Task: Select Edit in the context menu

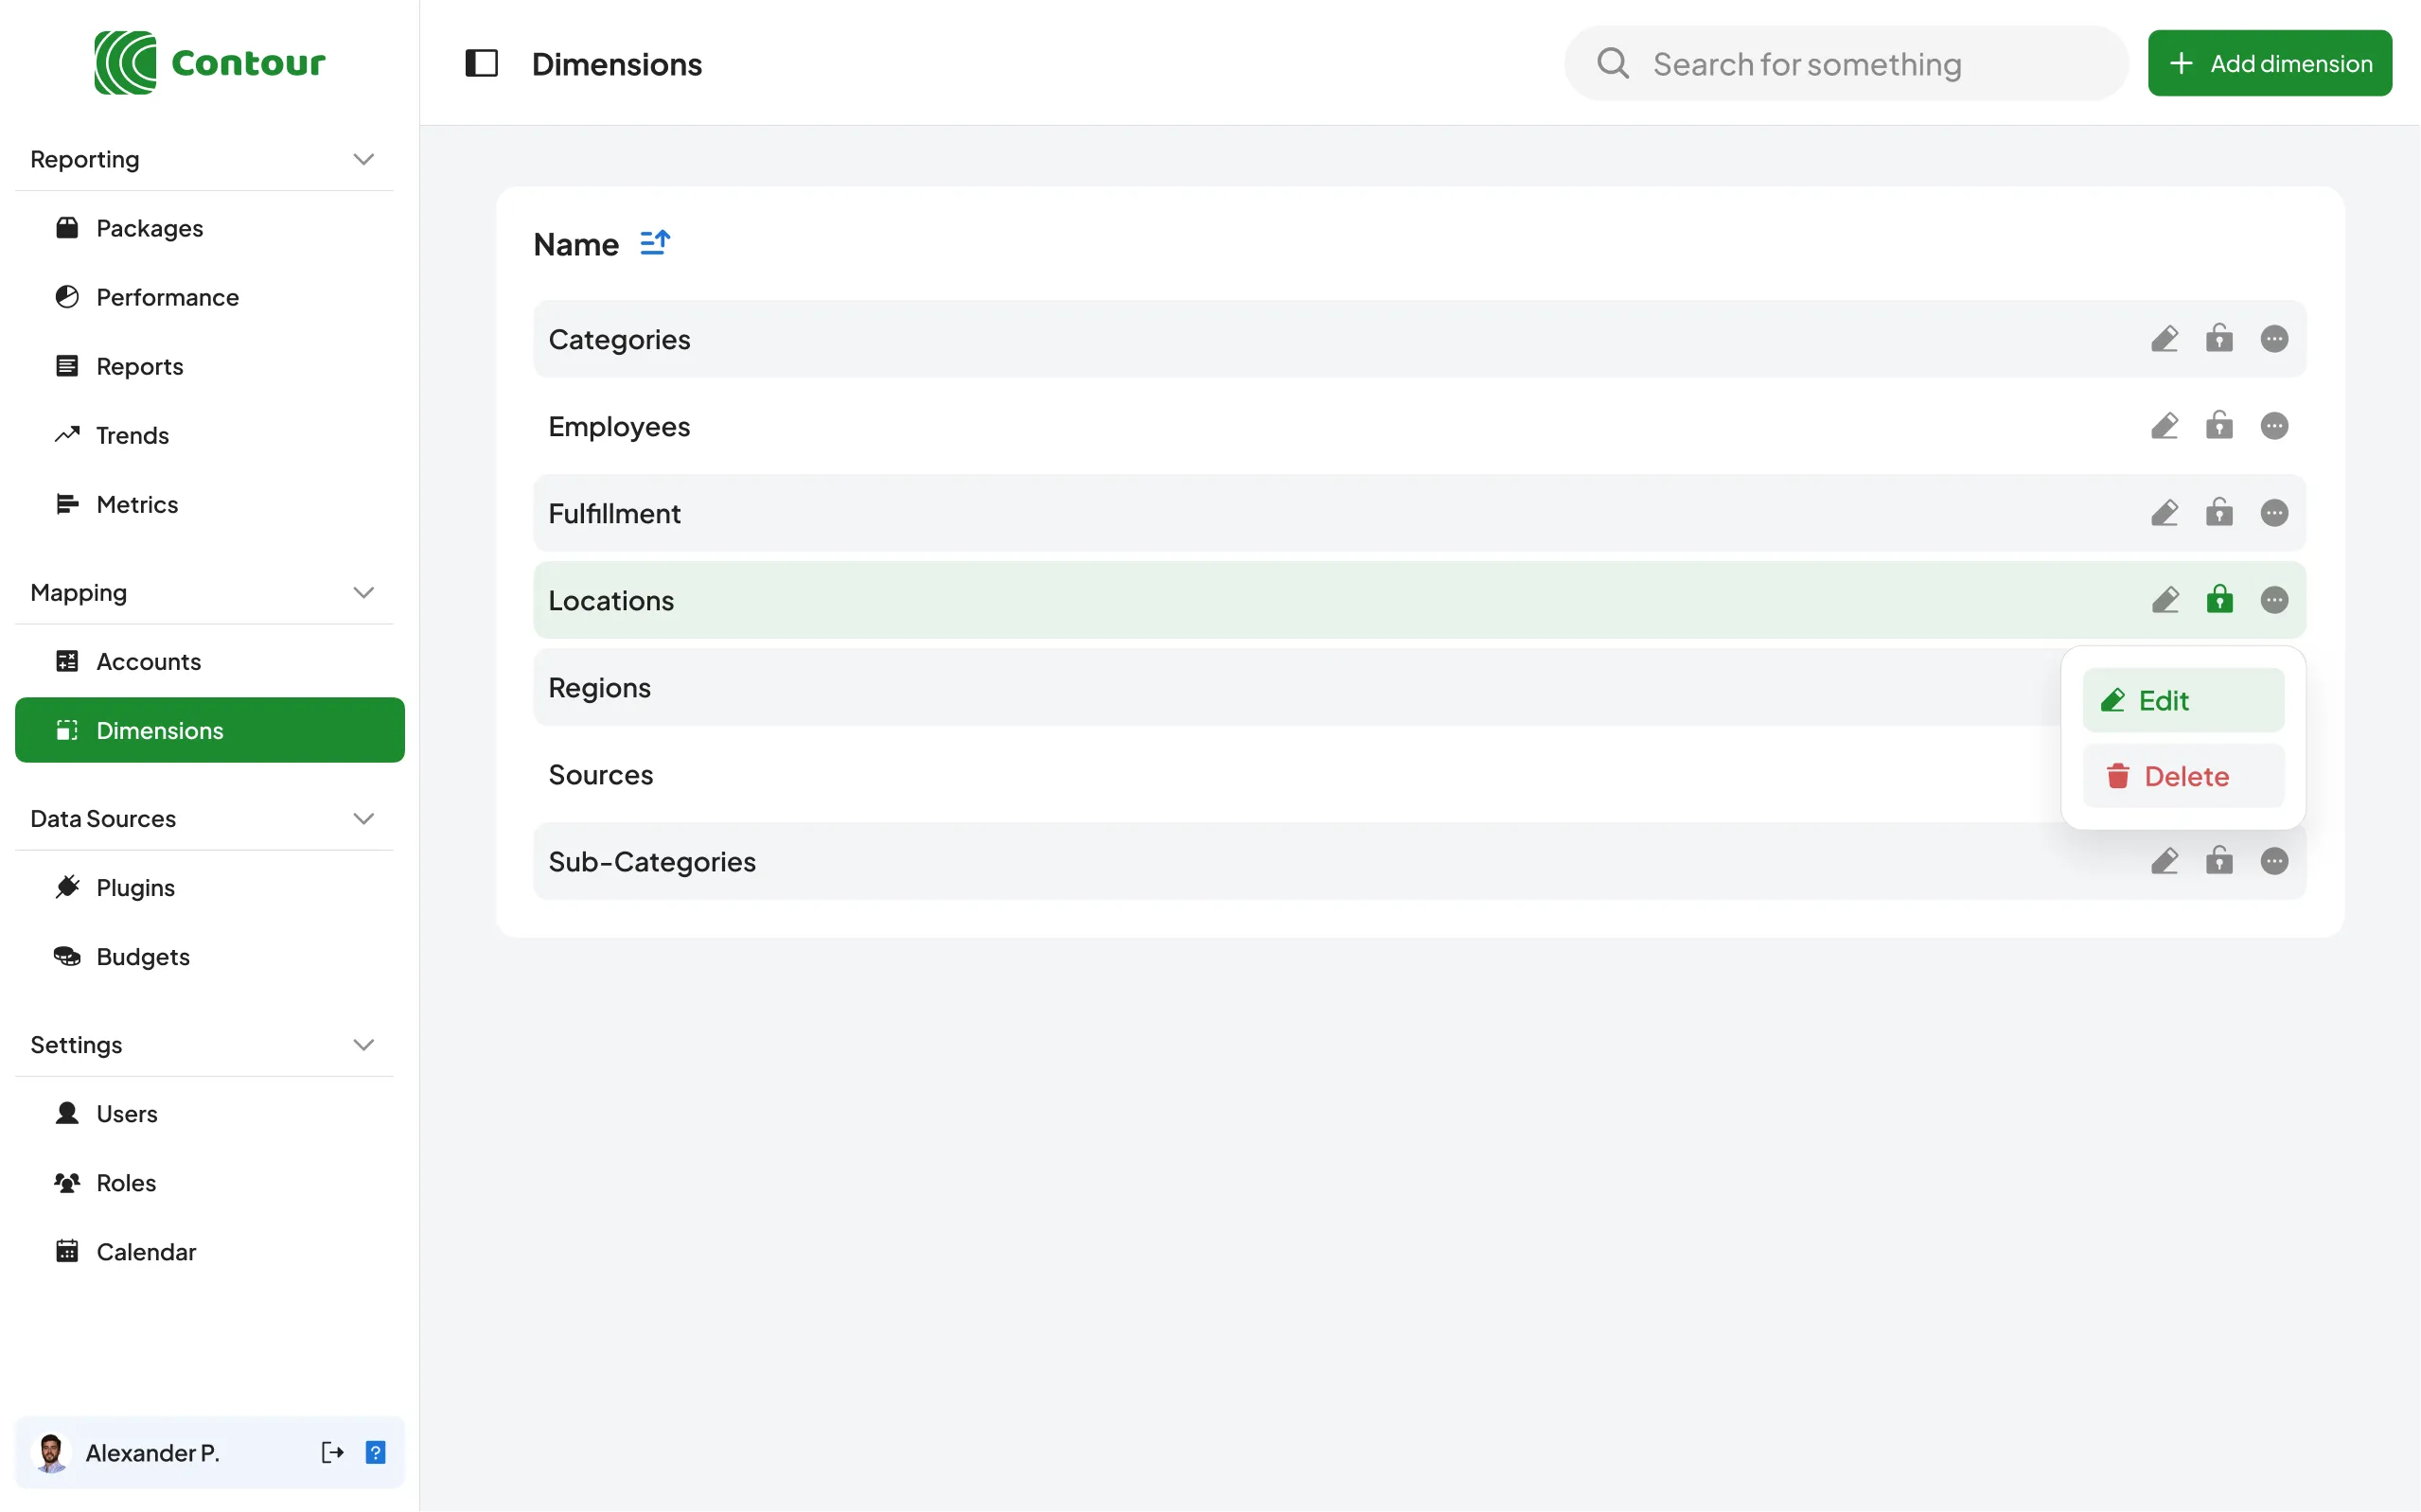Action: pyautogui.click(x=2183, y=700)
